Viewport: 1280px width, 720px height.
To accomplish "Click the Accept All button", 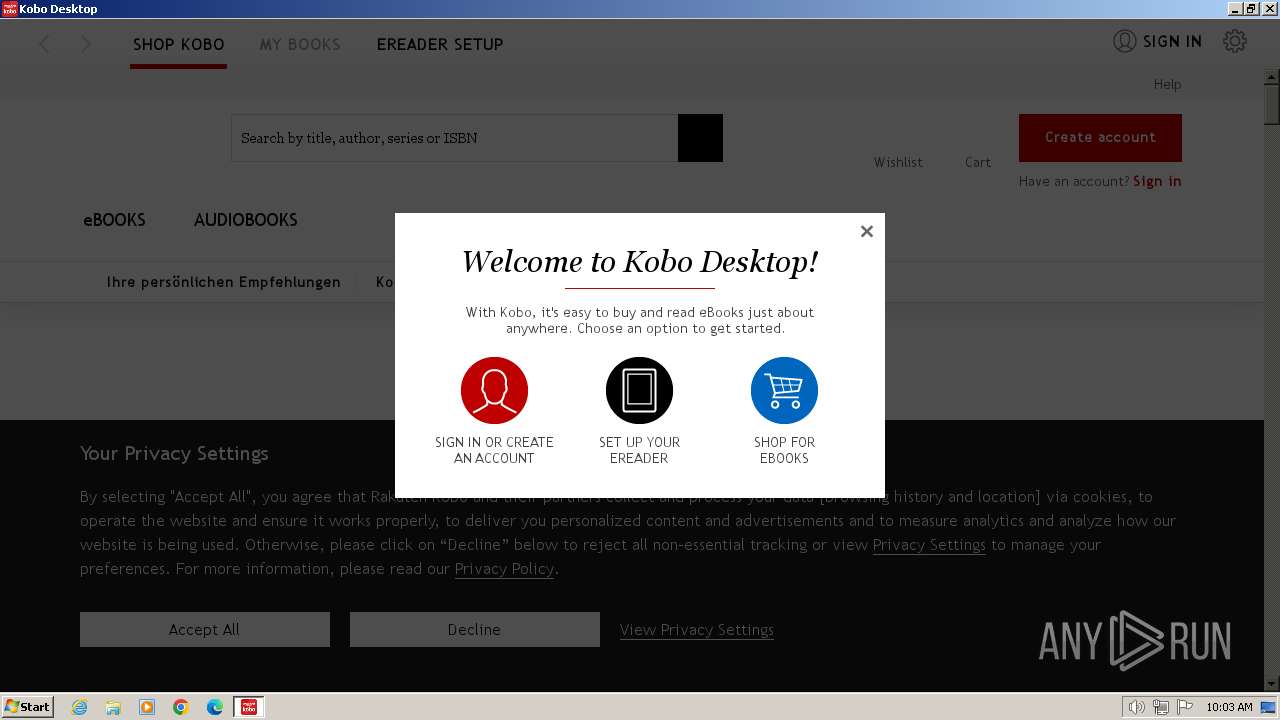I will pos(204,629).
